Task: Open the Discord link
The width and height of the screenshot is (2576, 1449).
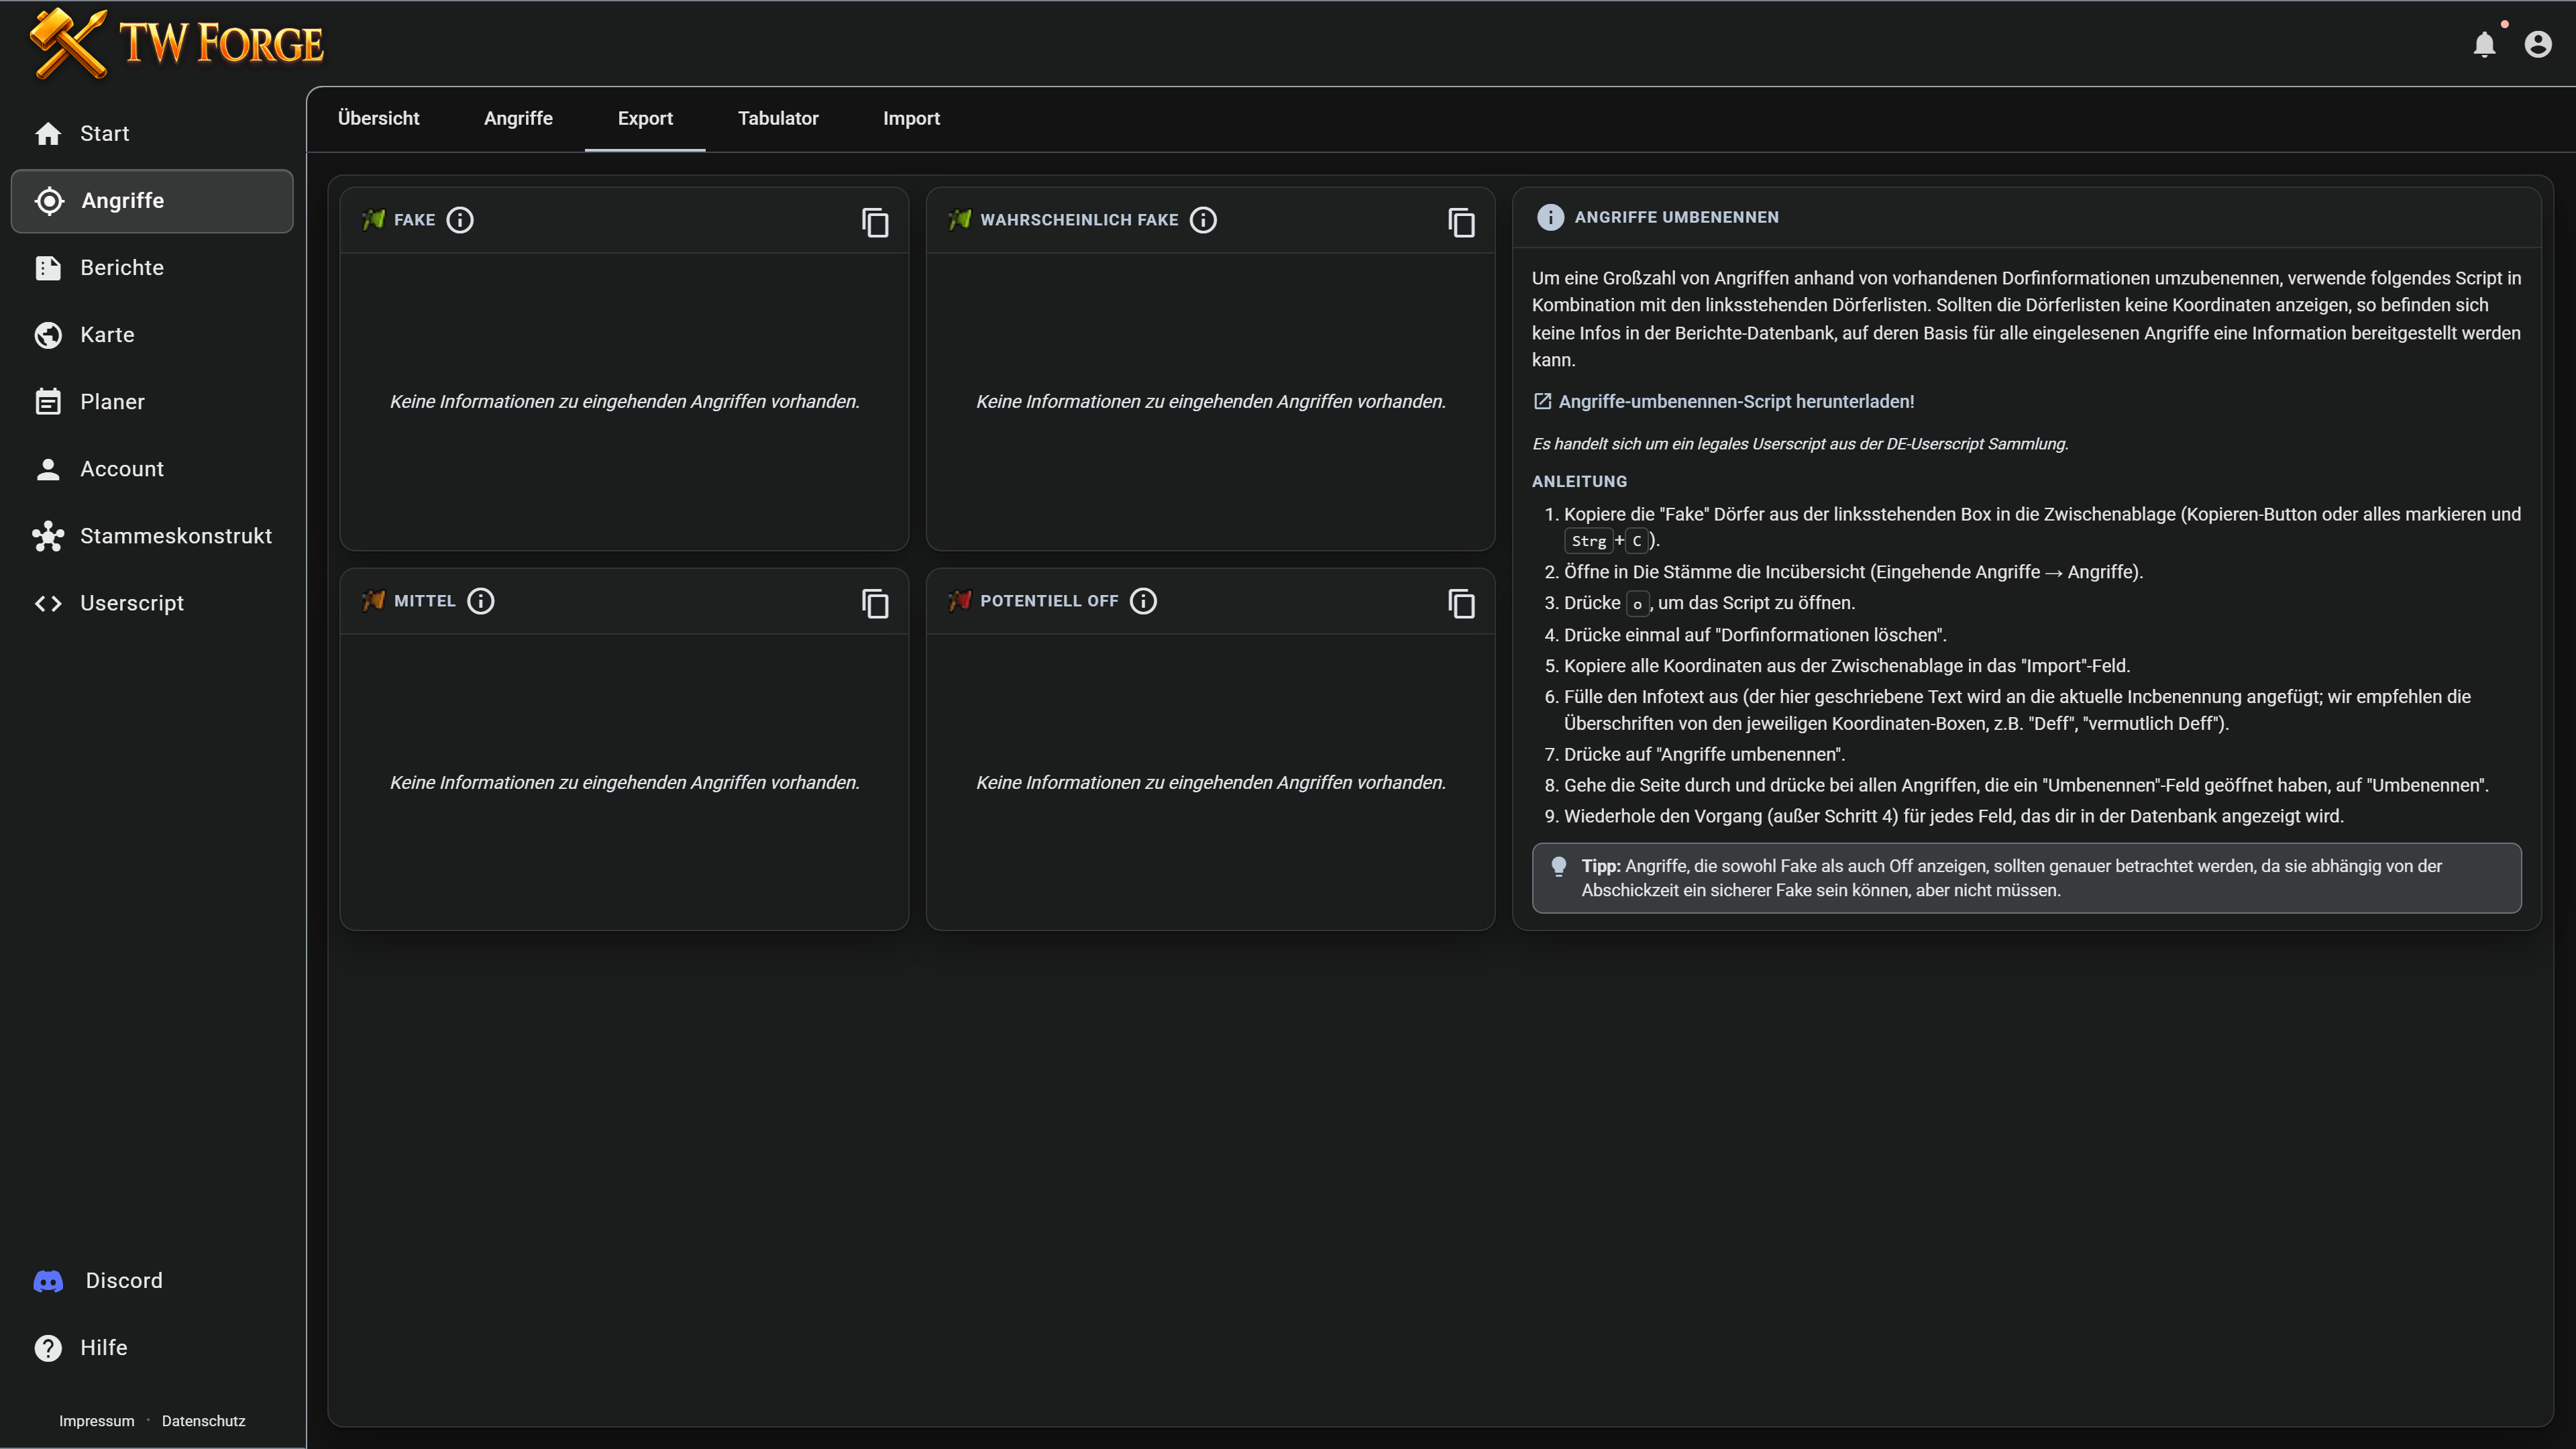Action: tap(152, 1280)
